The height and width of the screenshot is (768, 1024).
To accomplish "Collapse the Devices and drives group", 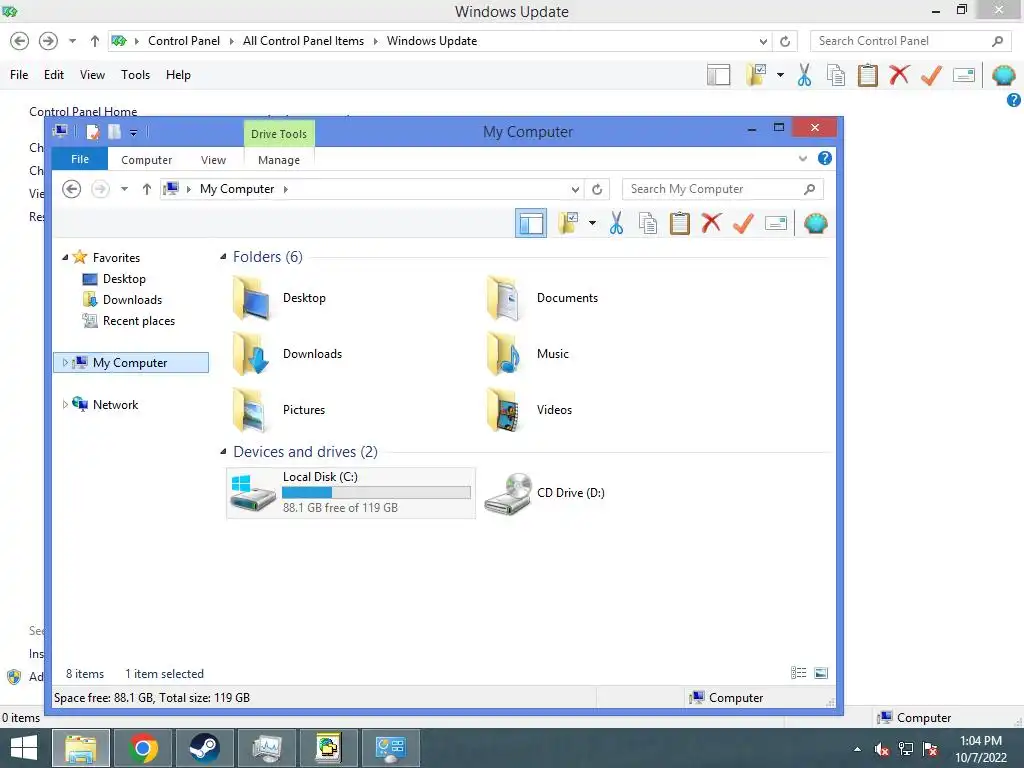I will pos(223,451).
